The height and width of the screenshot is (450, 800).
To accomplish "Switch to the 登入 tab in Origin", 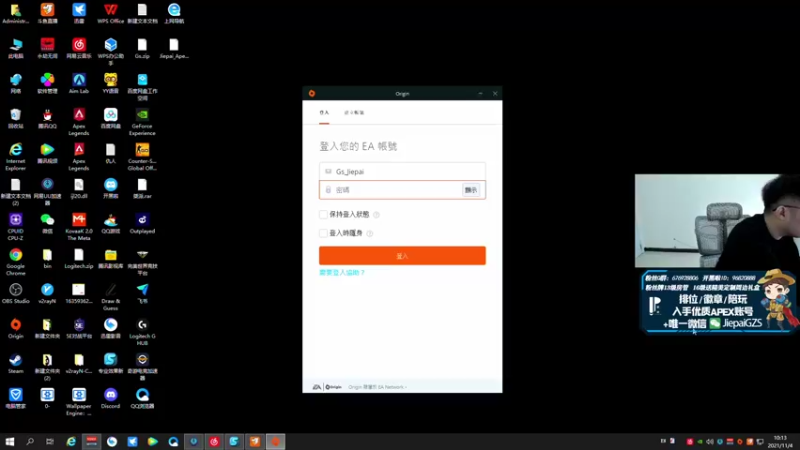I will coord(324,113).
